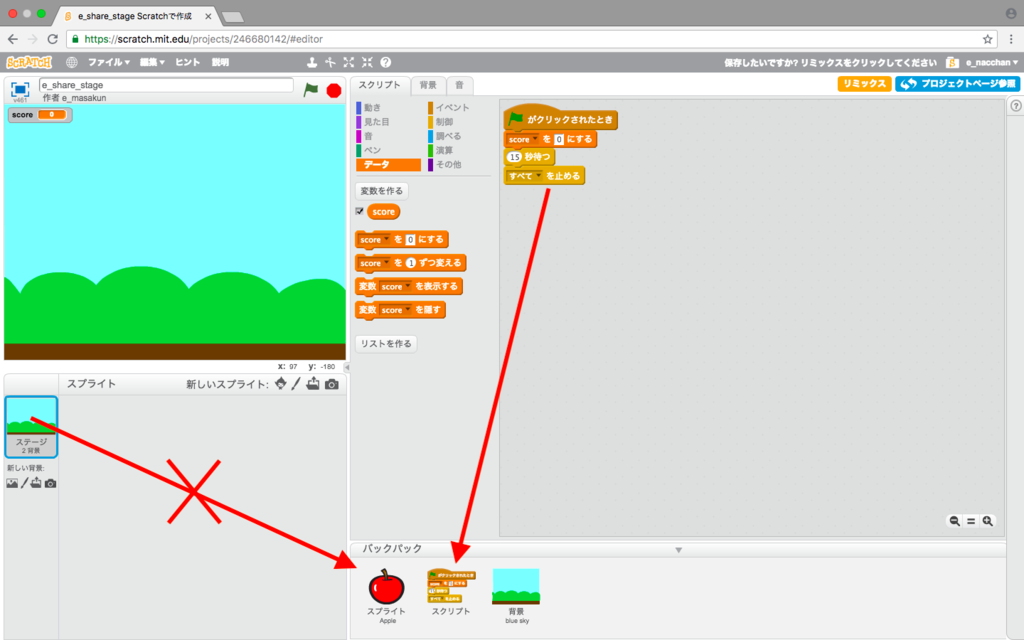Upload backdrop from file icon
Image resolution: width=1024 pixels, height=640 pixels.
(36, 483)
